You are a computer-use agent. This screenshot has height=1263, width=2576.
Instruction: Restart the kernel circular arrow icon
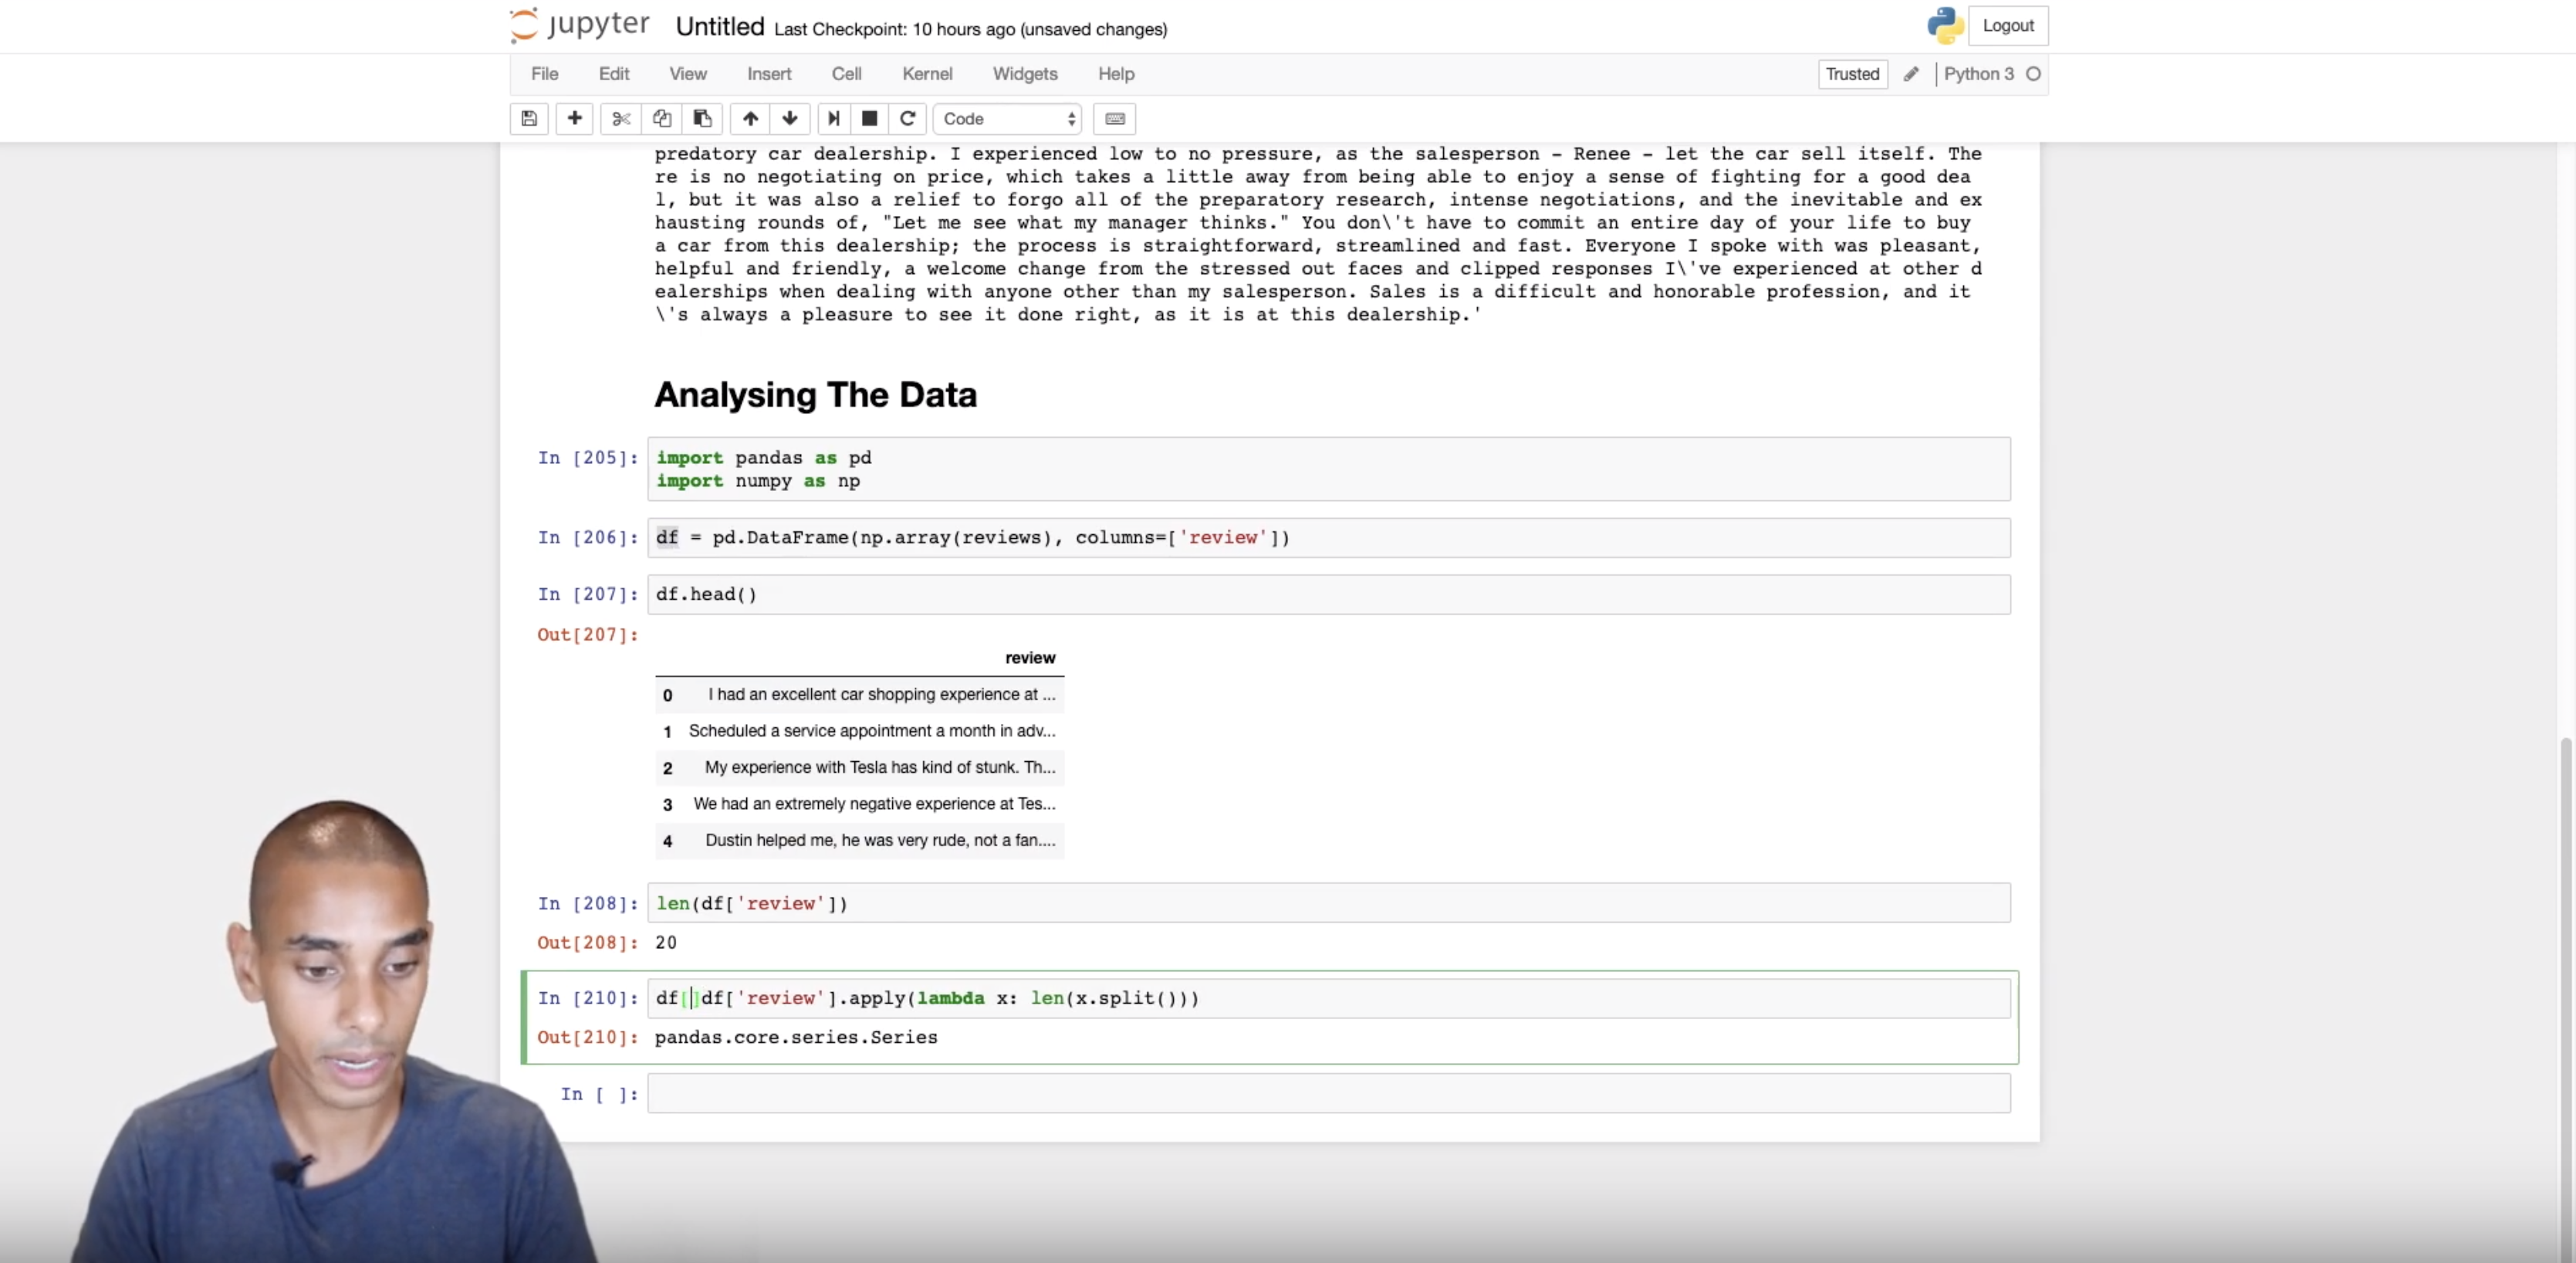point(907,119)
